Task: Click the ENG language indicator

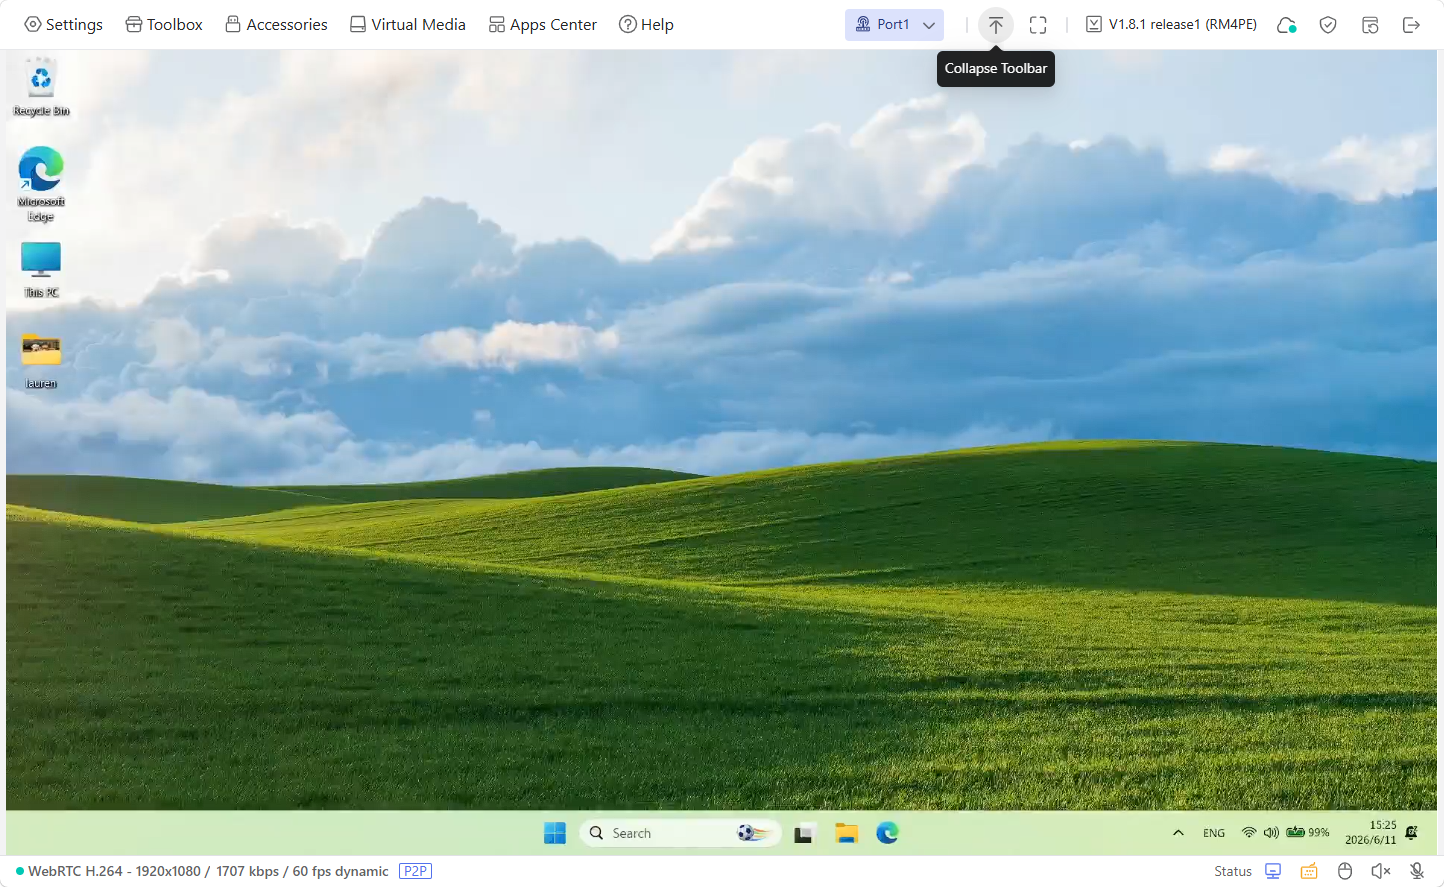Action: tap(1214, 833)
